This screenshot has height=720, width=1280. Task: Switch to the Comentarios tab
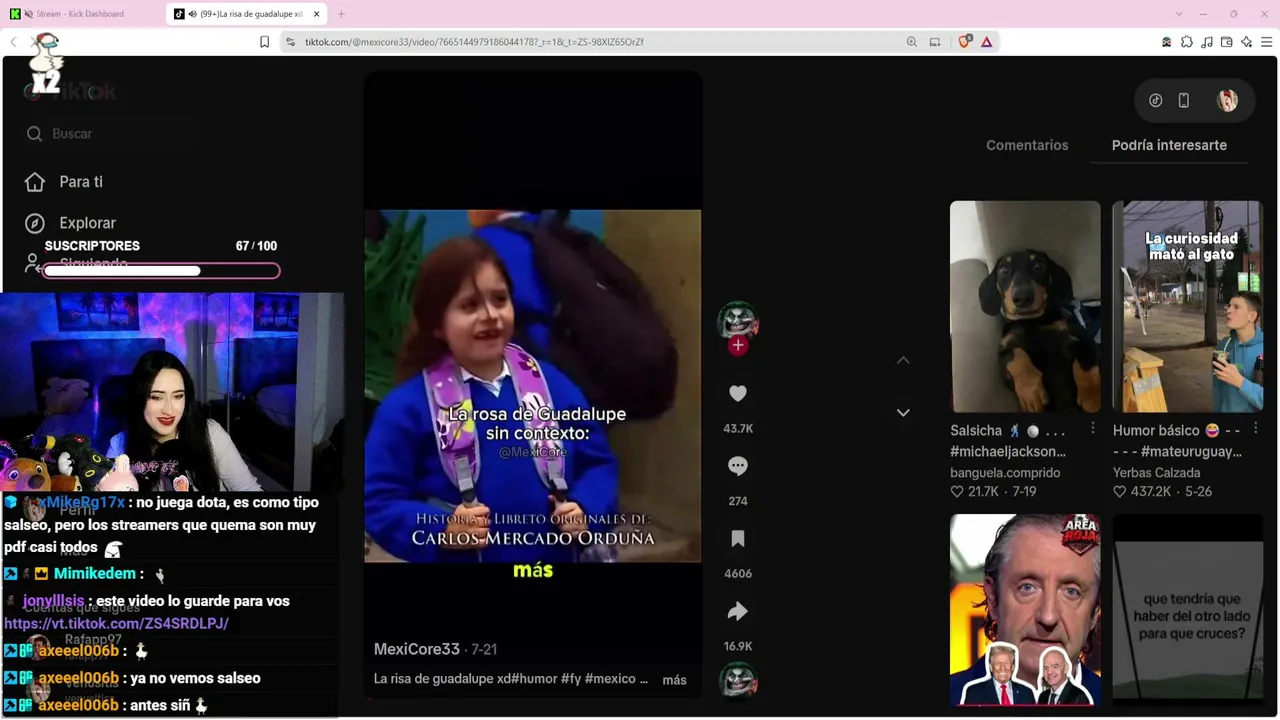pyautogui.click(x=1027, y=145)
